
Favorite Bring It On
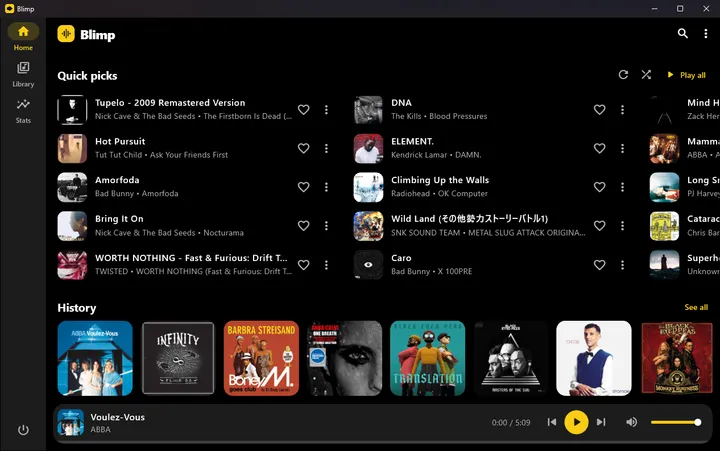click(x=304, y=226)
